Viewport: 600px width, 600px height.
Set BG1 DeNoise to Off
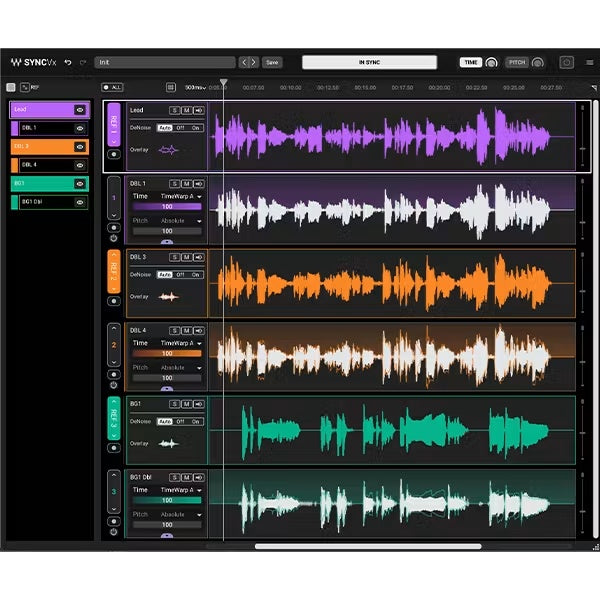point(181,422)
